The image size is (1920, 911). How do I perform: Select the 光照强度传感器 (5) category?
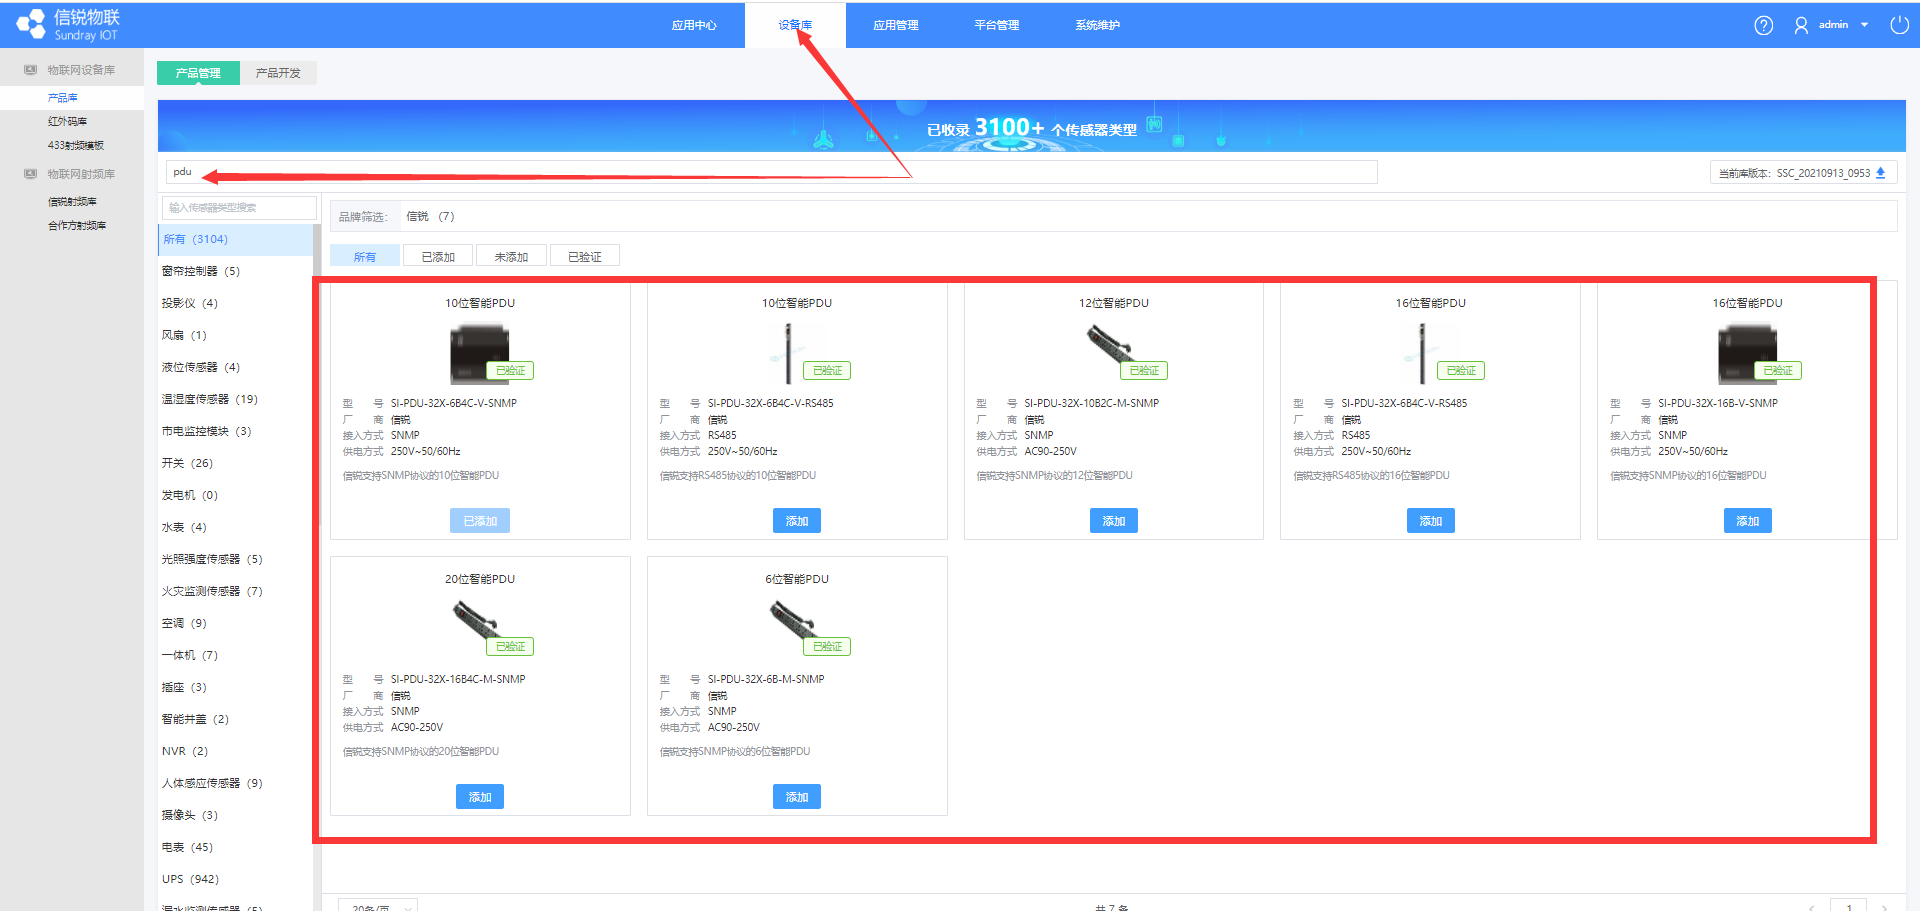235,560
